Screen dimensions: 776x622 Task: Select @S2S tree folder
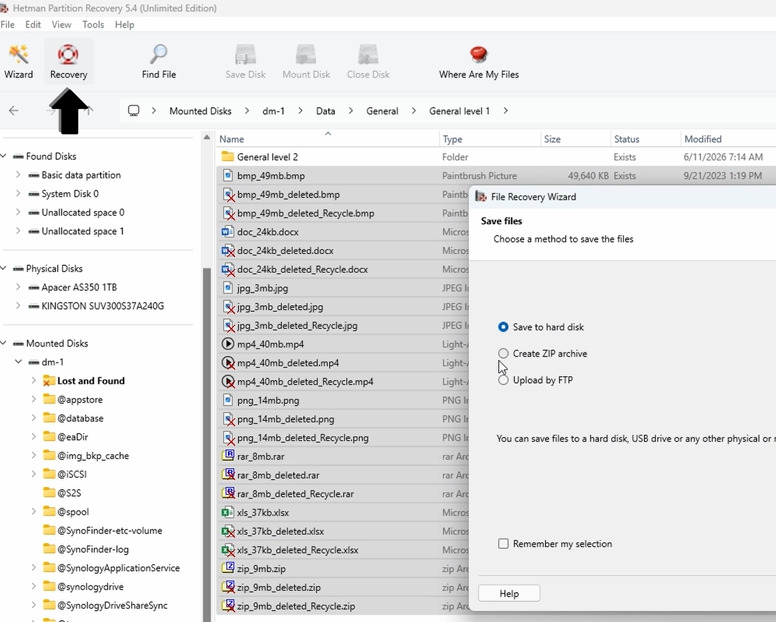[69, 493]
